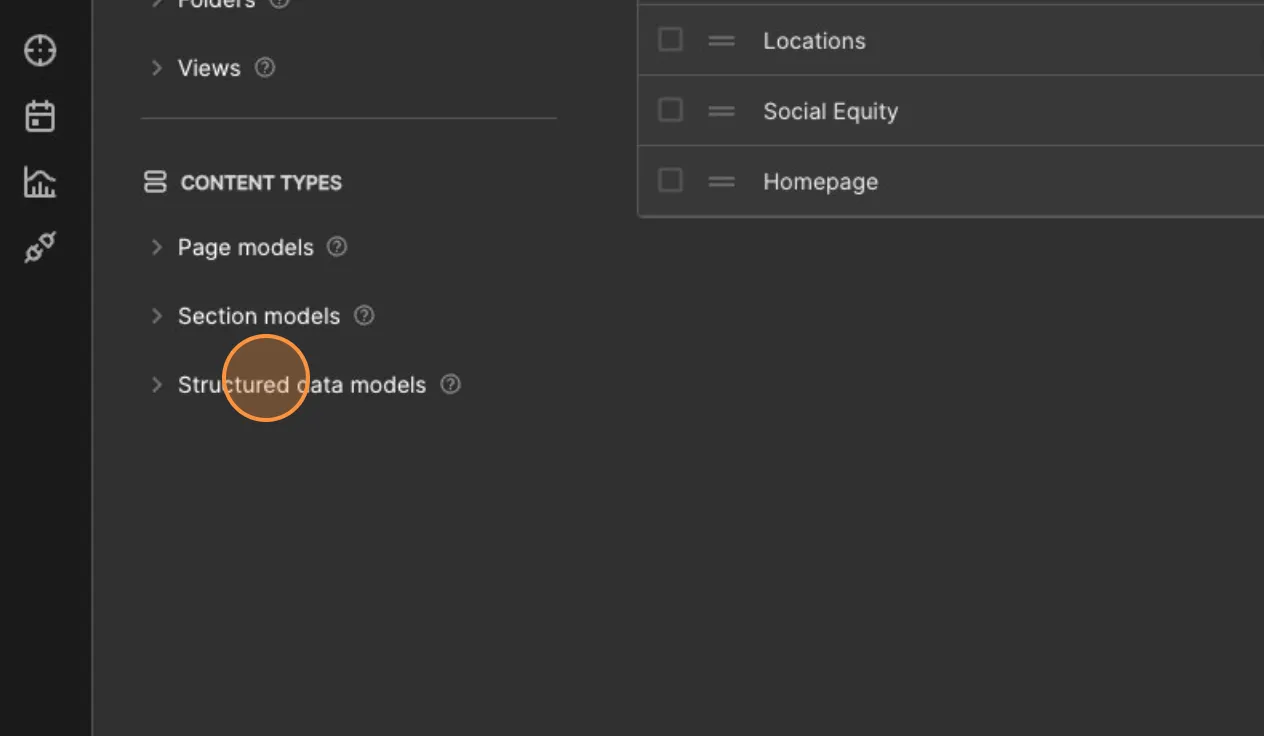This screenshot has width=1264, height=736.
Task: Select the Views label
Action: click(209, 68)
